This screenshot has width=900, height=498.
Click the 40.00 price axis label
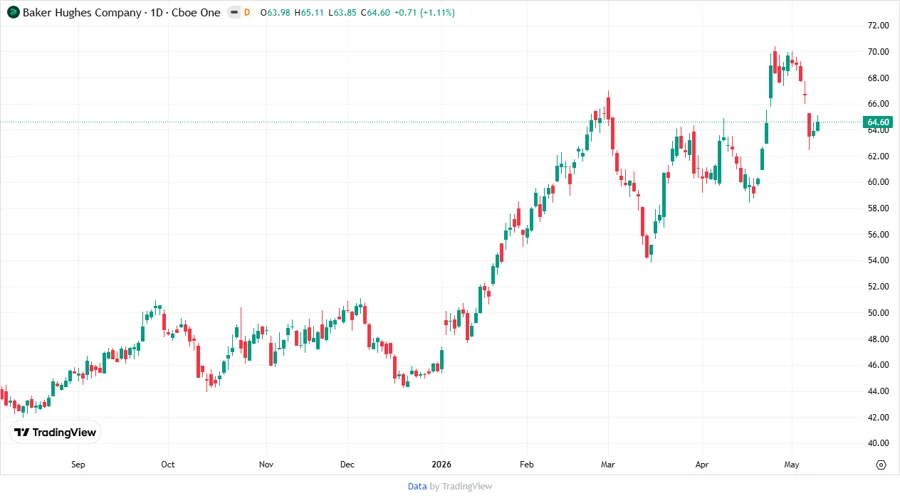[878, 443]
